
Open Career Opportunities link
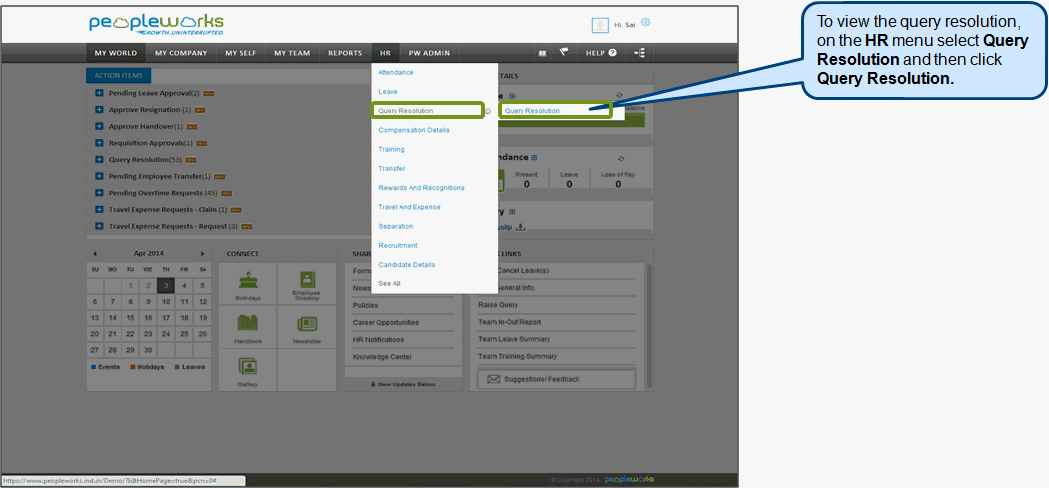[x=386, y=323]
